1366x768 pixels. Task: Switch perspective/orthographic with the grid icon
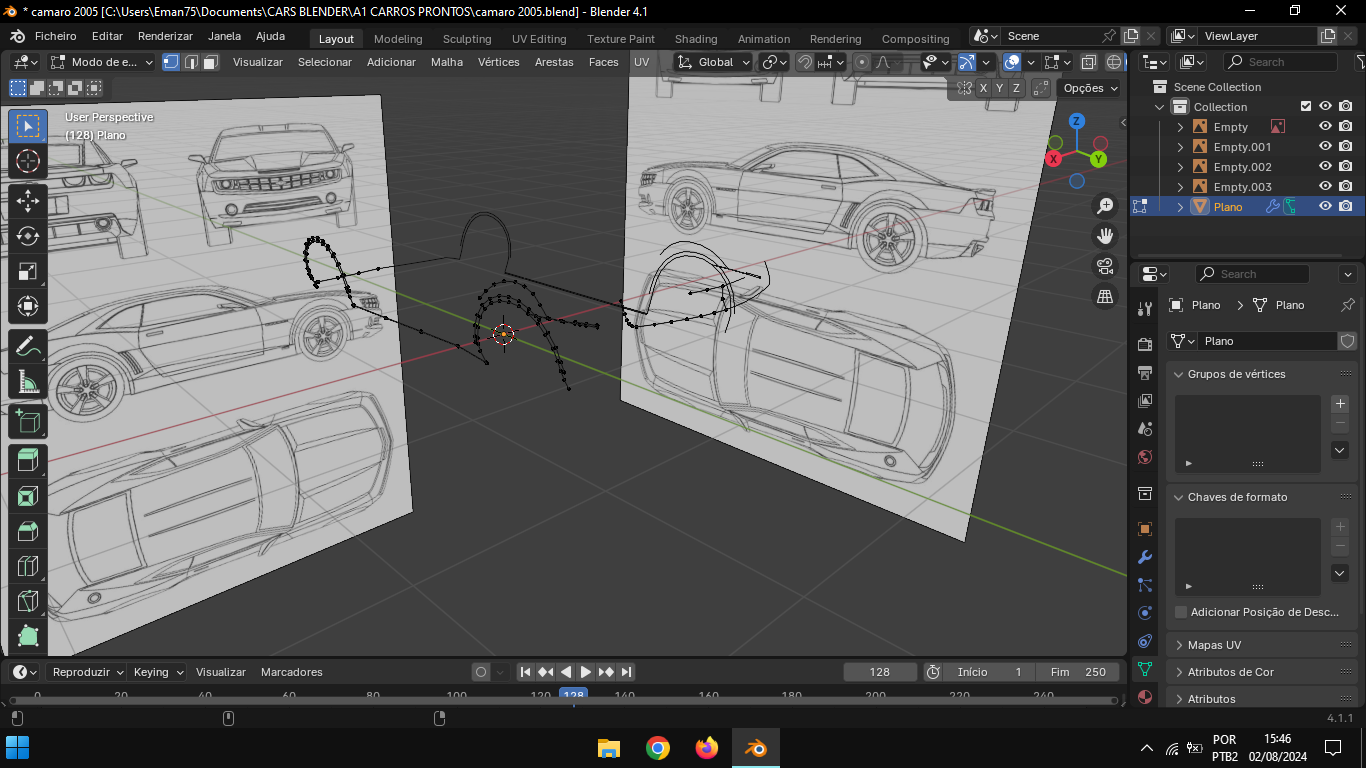[x=1105, y=296]
